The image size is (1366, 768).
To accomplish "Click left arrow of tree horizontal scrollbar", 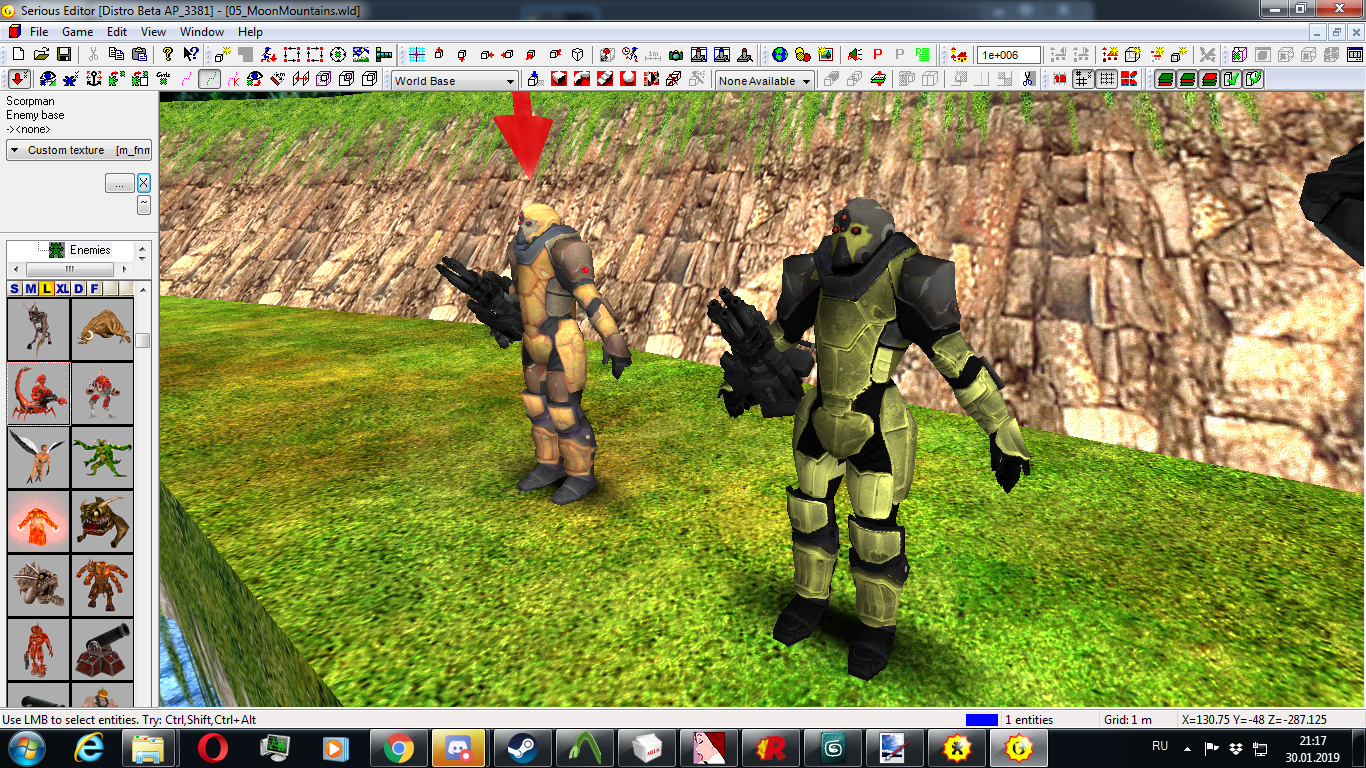I will (18, 269).
